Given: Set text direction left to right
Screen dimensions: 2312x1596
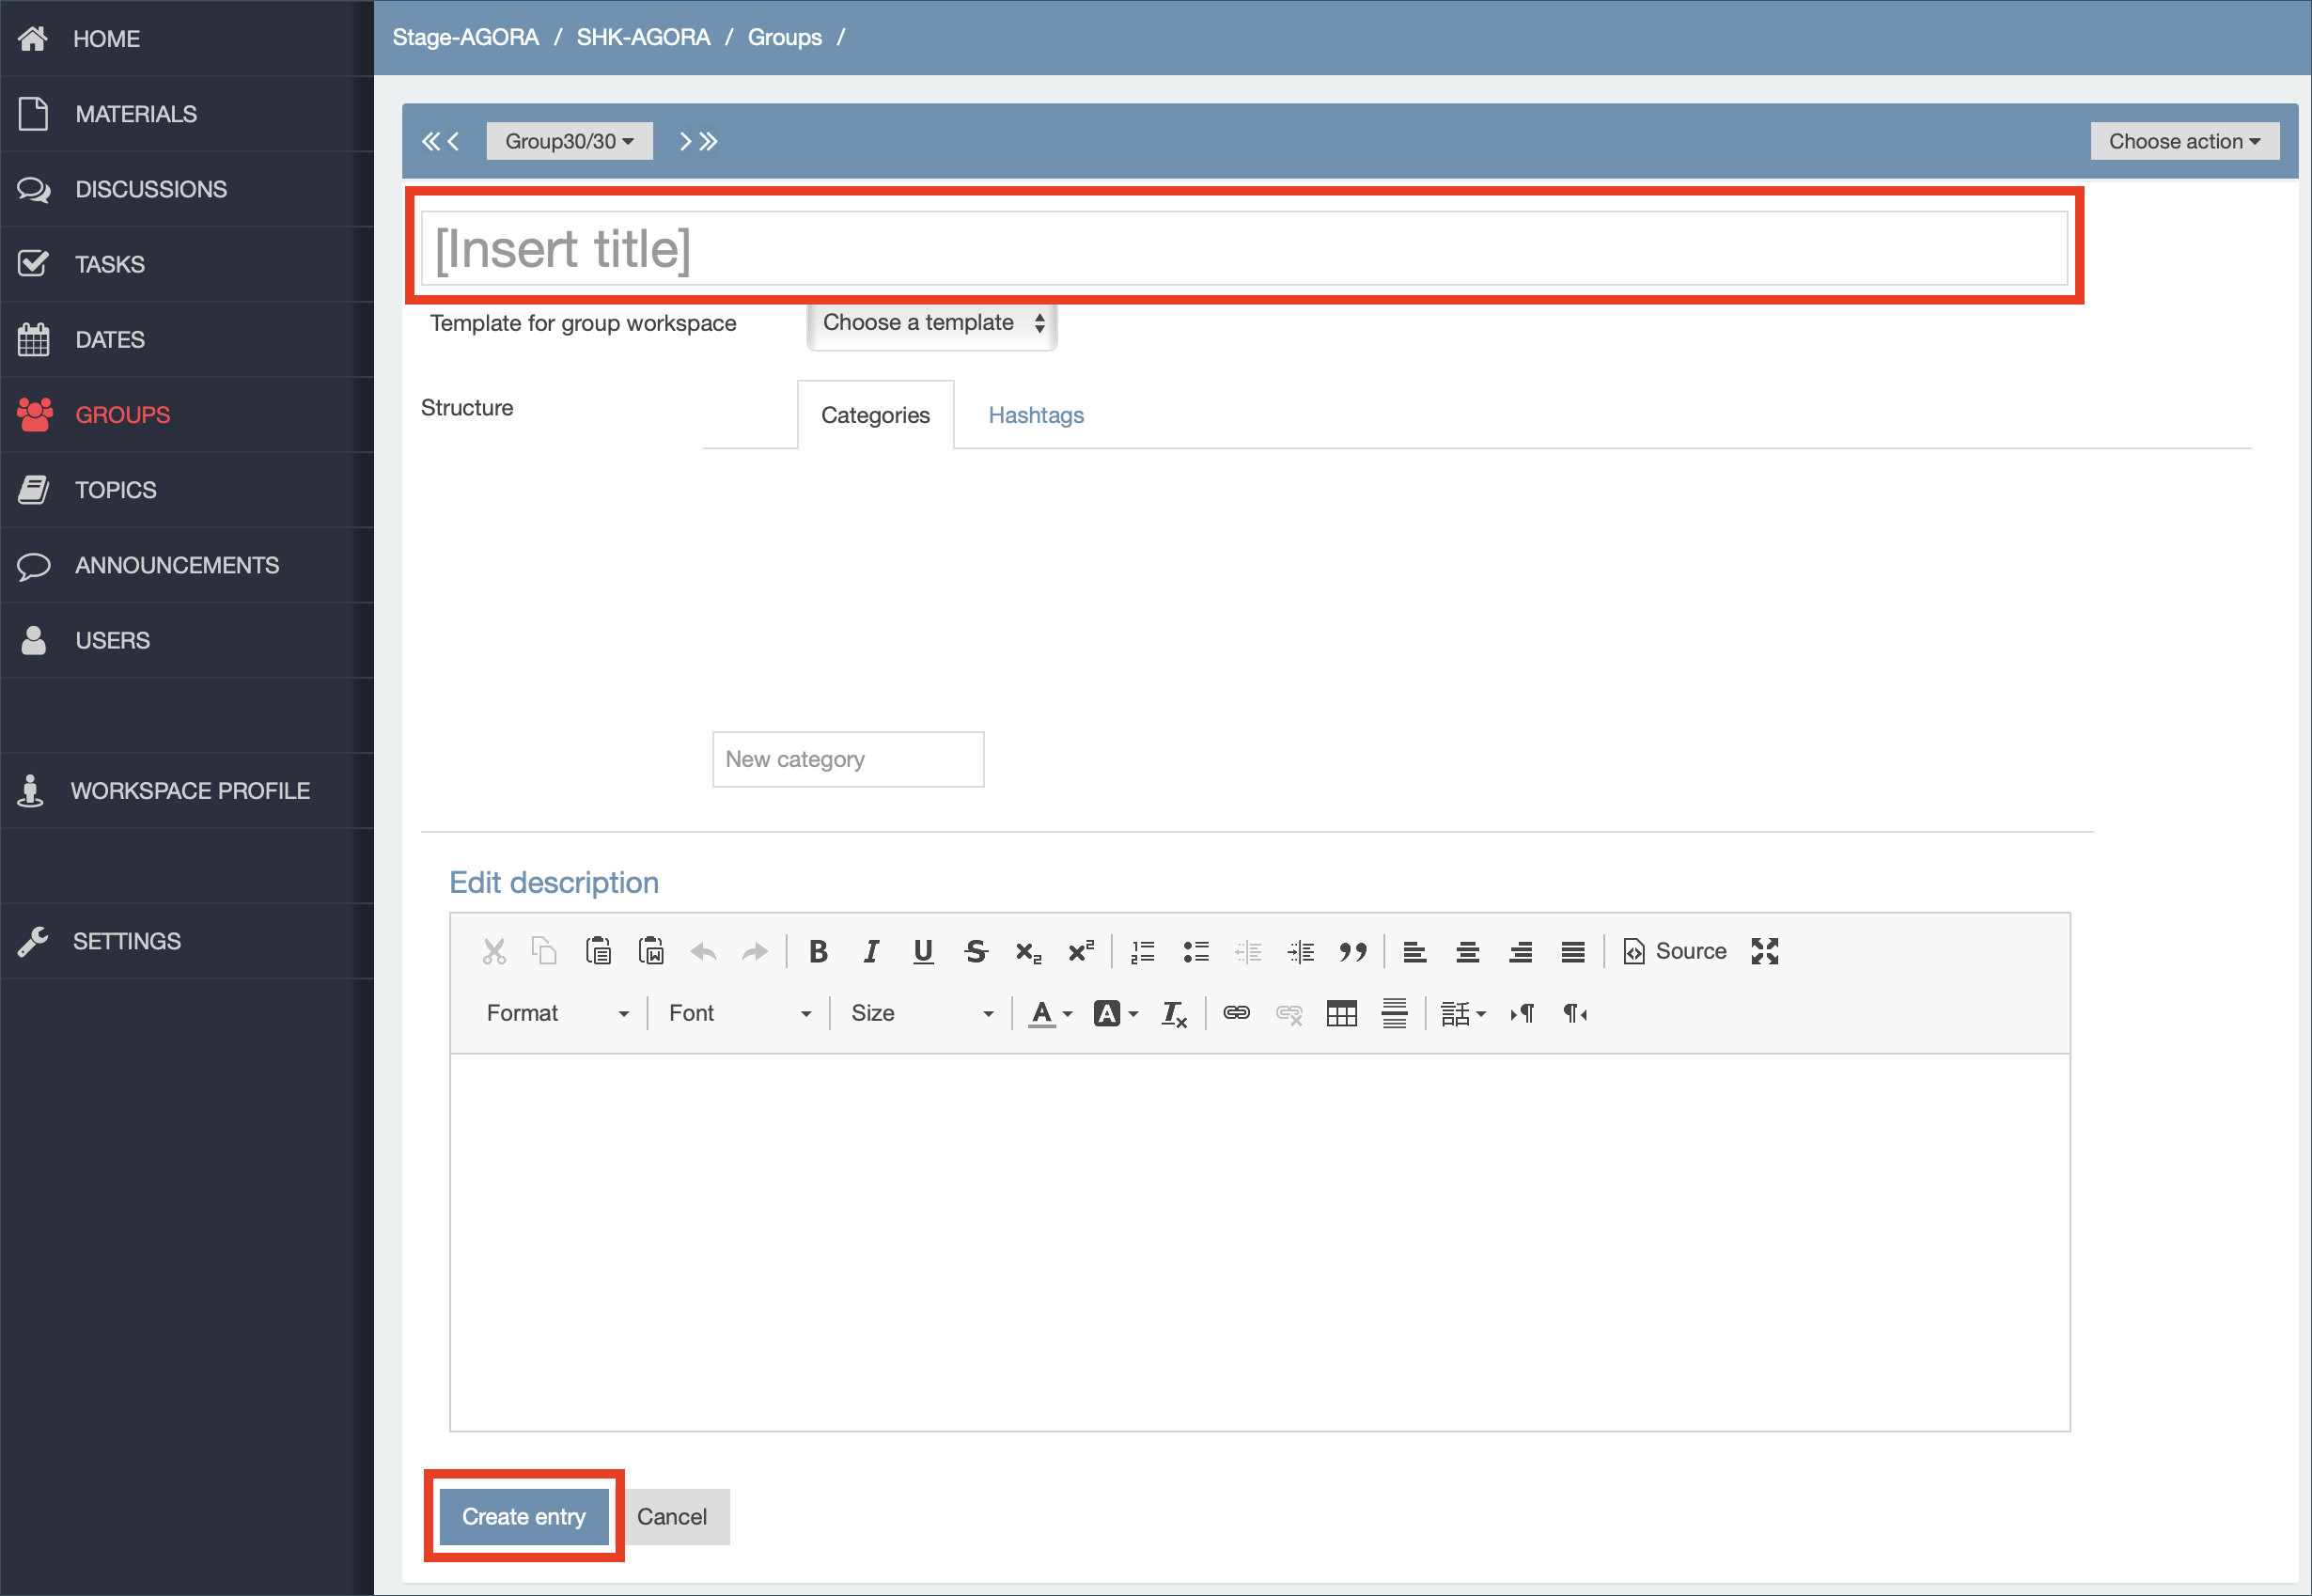Looking at the screenshot, I should (x=1522, y=1013).
